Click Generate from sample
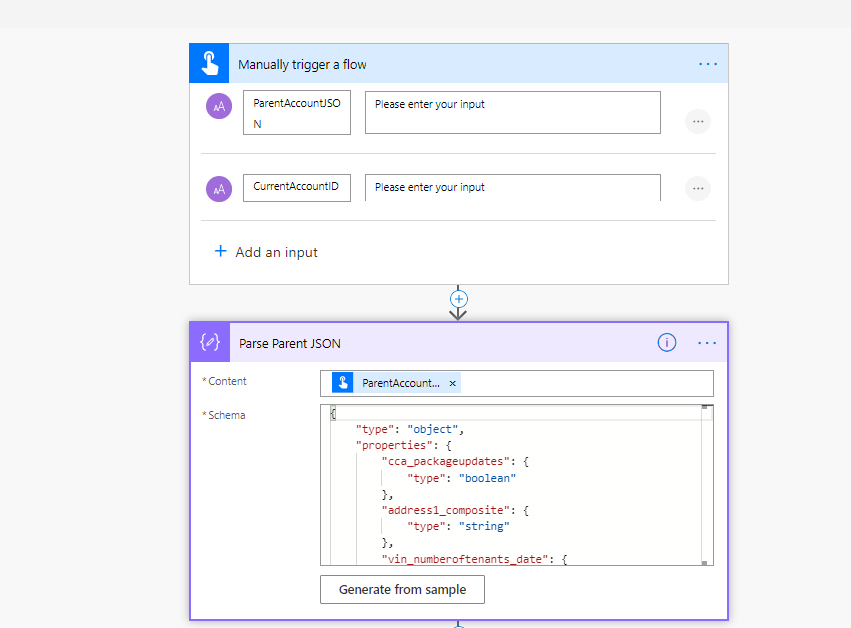851x628 pixels. (402, 590)
